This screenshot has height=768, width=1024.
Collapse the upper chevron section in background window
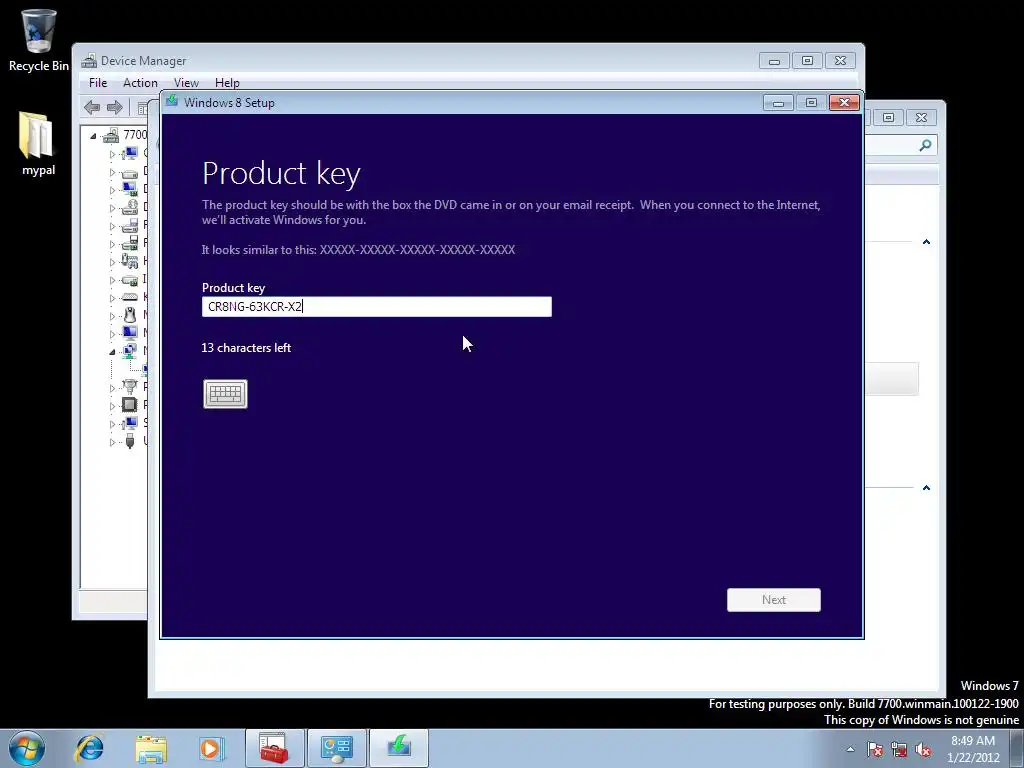coord(926,242)
